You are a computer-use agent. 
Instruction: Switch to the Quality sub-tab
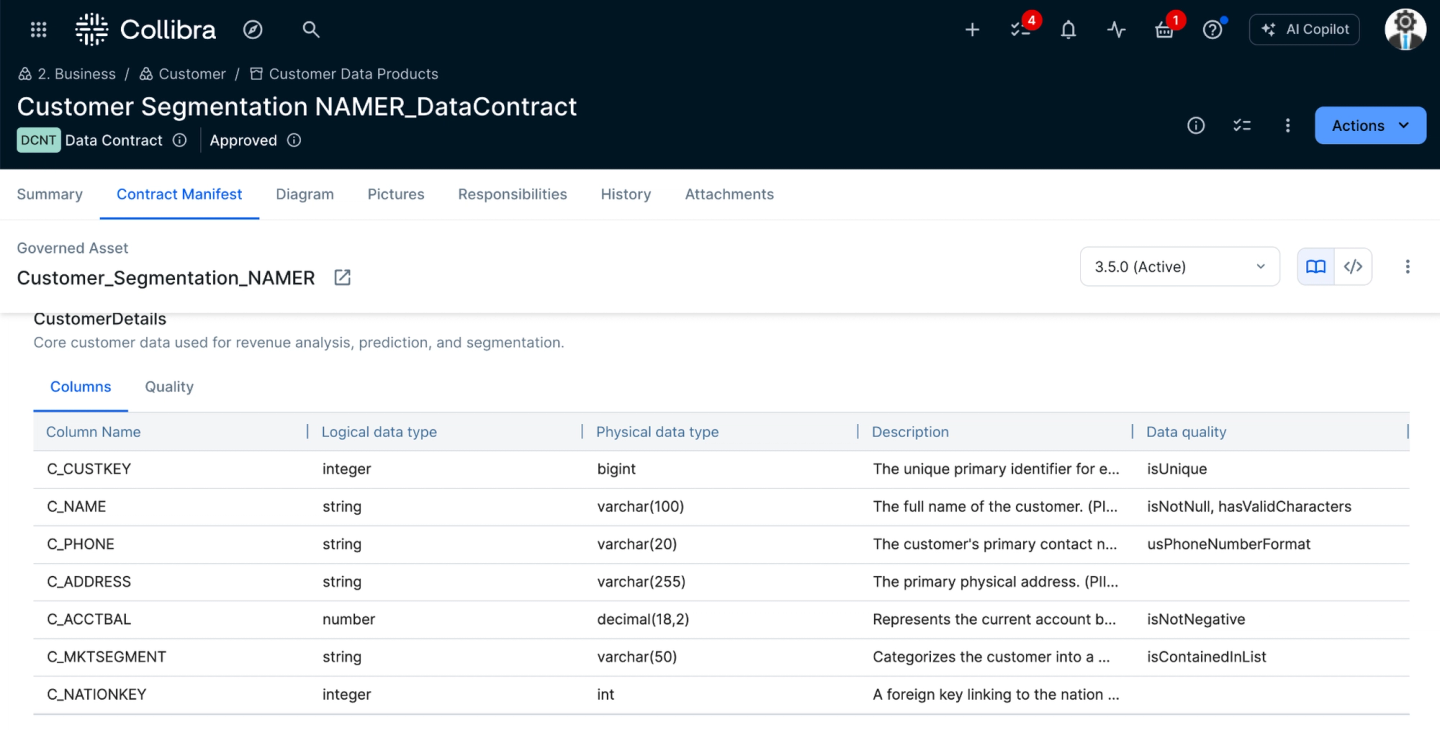[169, 387]
